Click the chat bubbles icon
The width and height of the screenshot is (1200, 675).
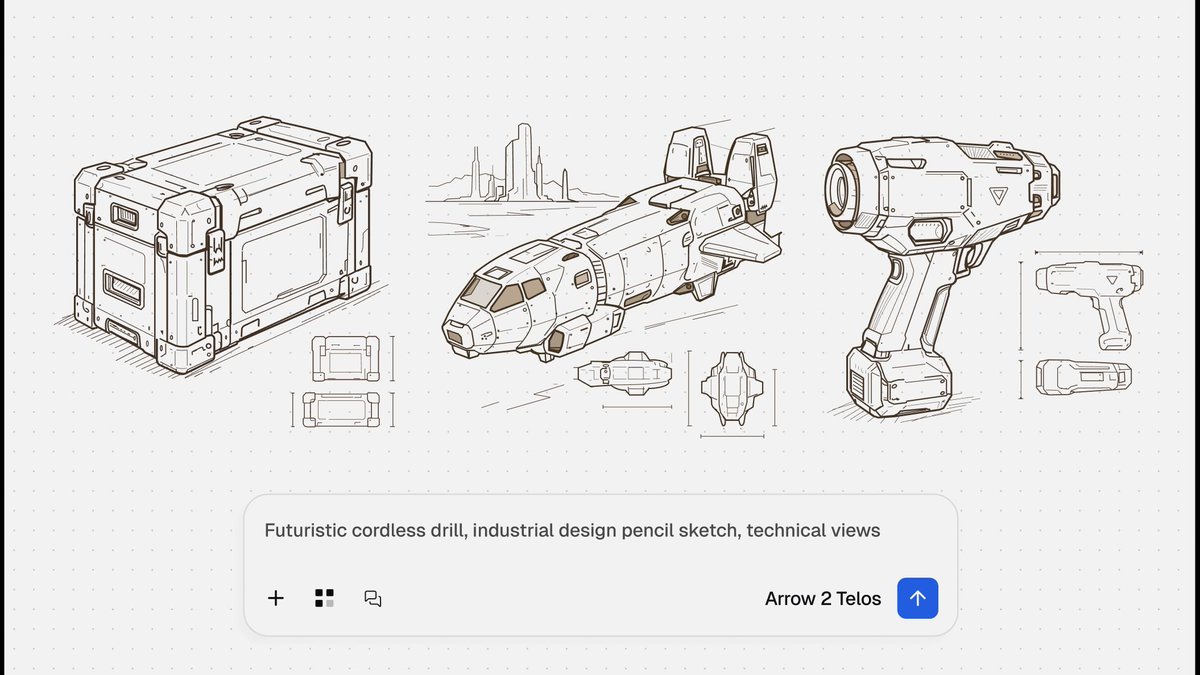click(373, 599)
